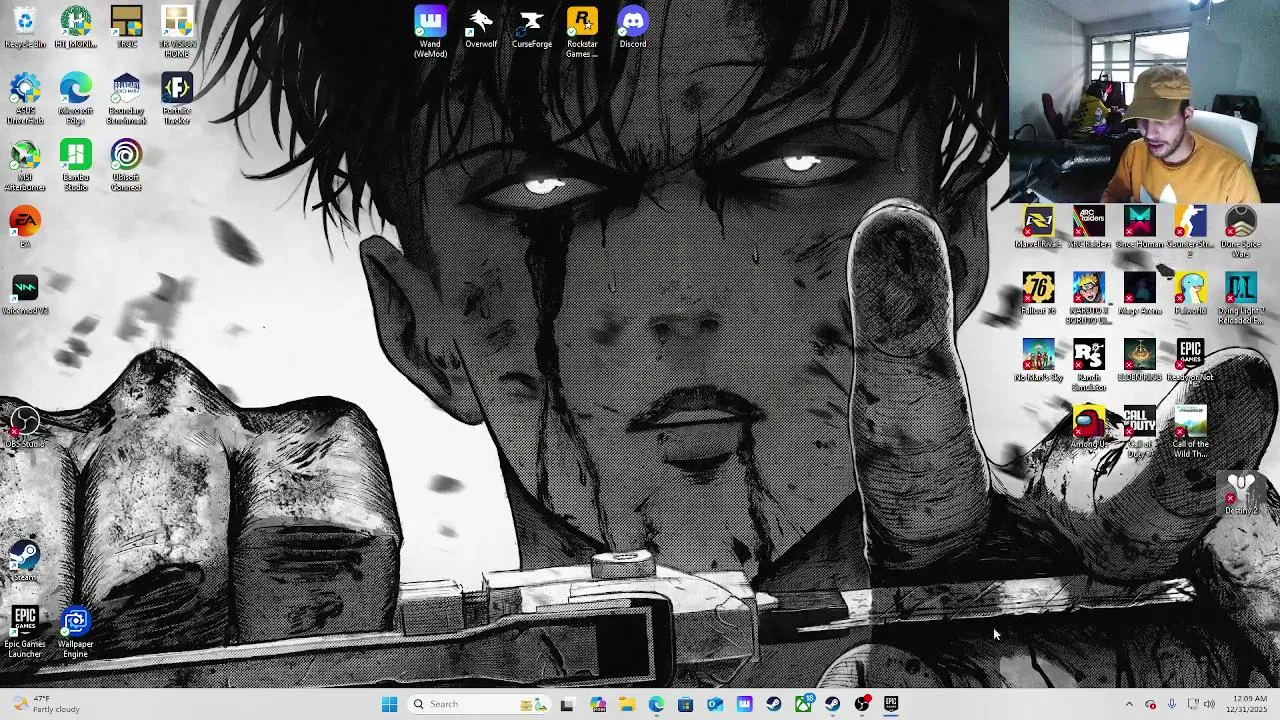The width and height of the screenshot is (1280, 720).
Task: Open the Recycle Bin desktop icon
Action: click(x=25, y=28)
